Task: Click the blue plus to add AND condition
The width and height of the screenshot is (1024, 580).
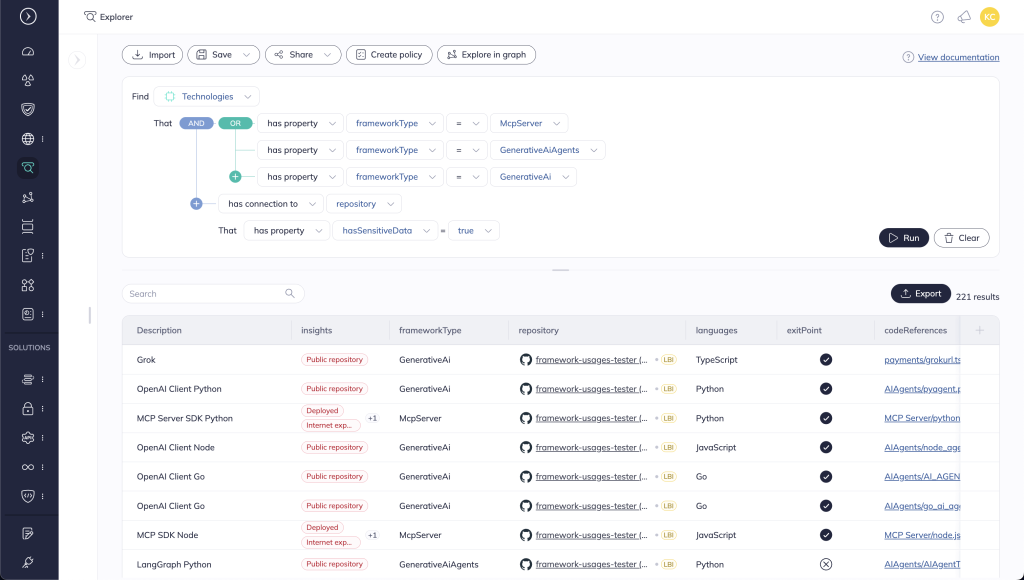Action: [196, 204]
